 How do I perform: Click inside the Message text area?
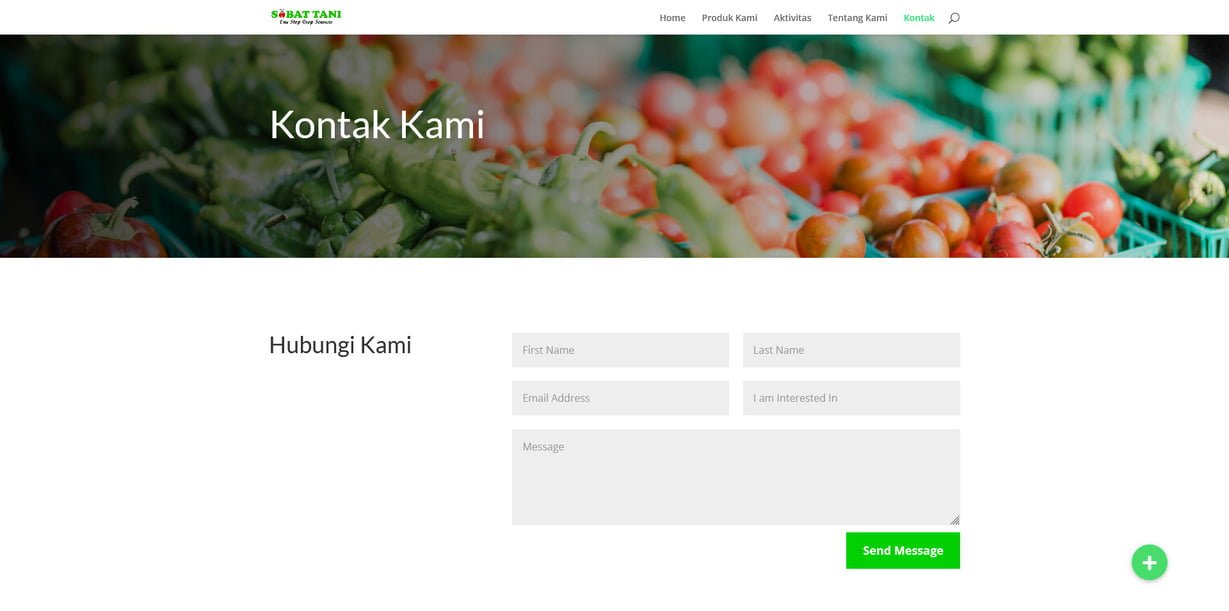point(736,477)
